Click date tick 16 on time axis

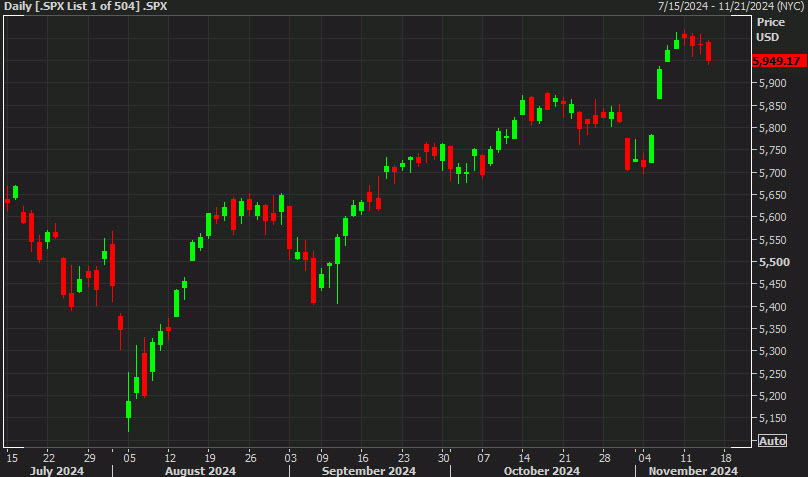tap(363, 457)
